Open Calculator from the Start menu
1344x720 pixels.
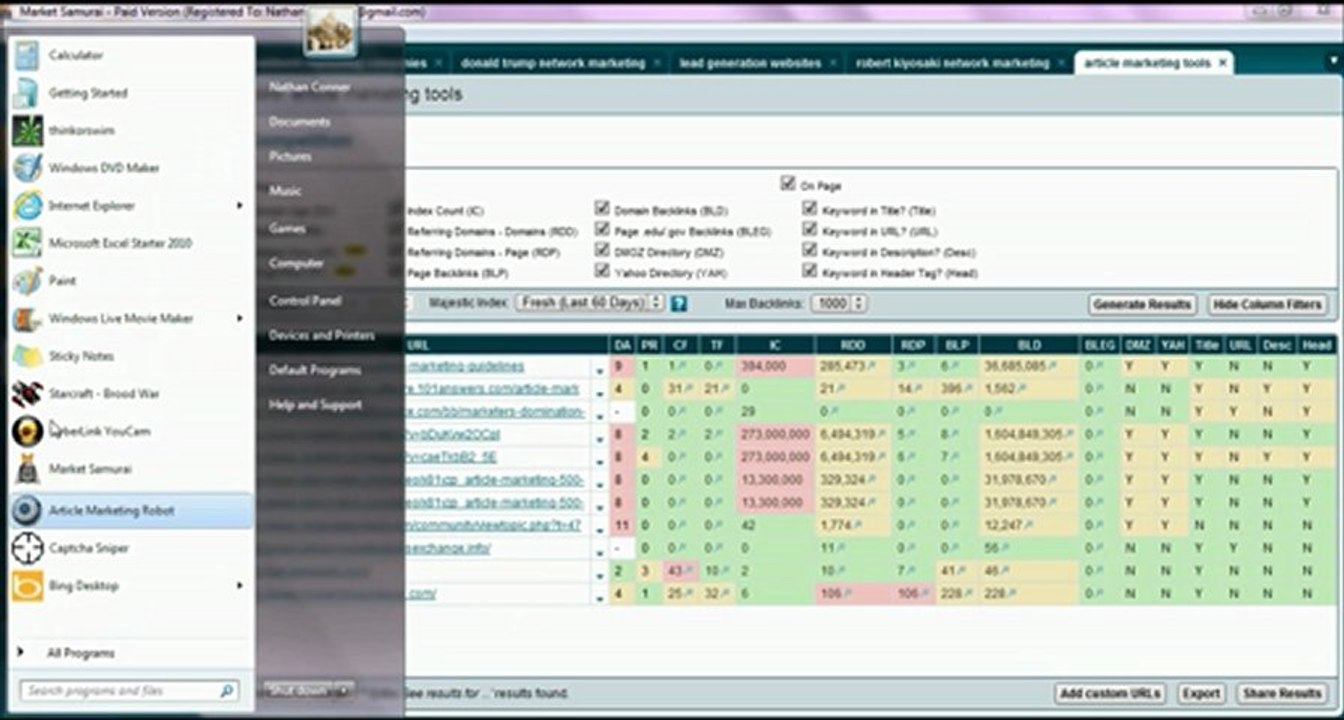75,56
